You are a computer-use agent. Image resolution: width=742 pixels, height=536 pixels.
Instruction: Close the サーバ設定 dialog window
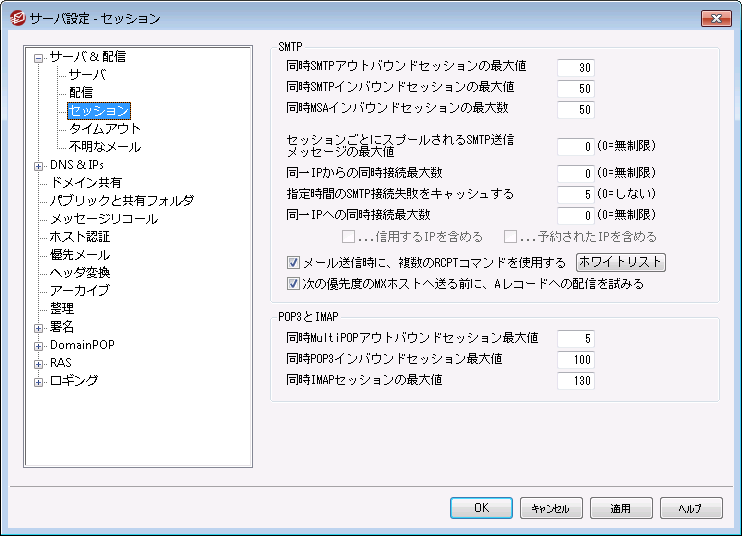(715, 18)
